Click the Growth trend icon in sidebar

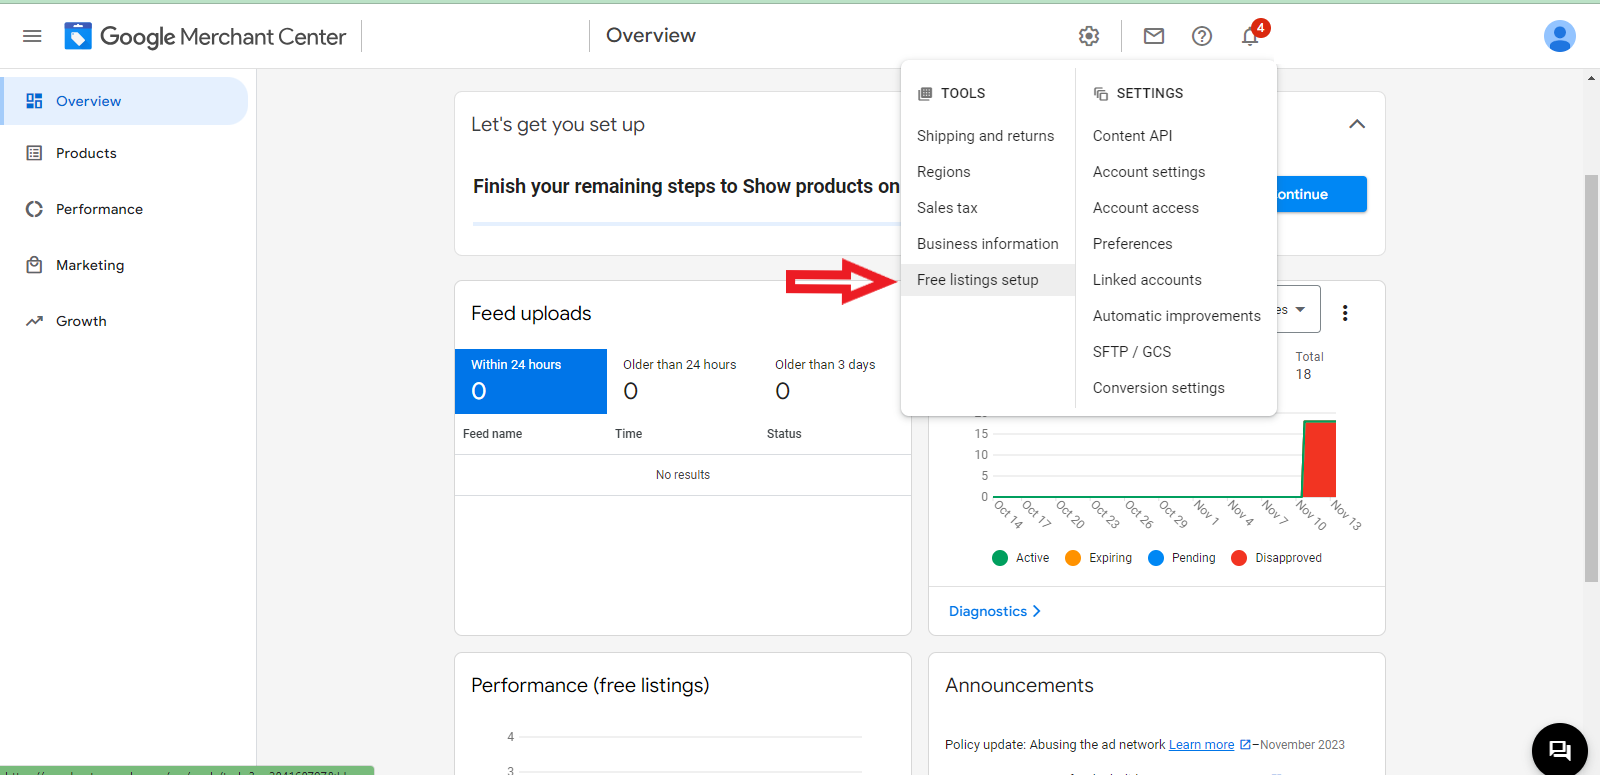coord(34,321)
